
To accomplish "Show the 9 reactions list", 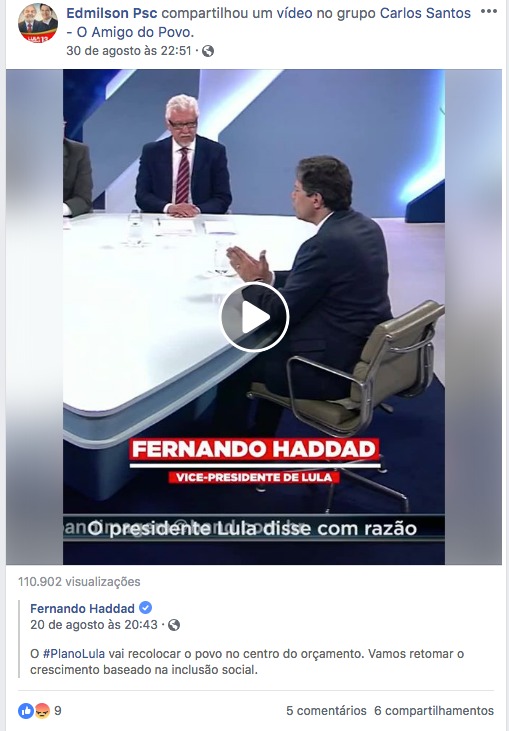I will pos(58,710).
